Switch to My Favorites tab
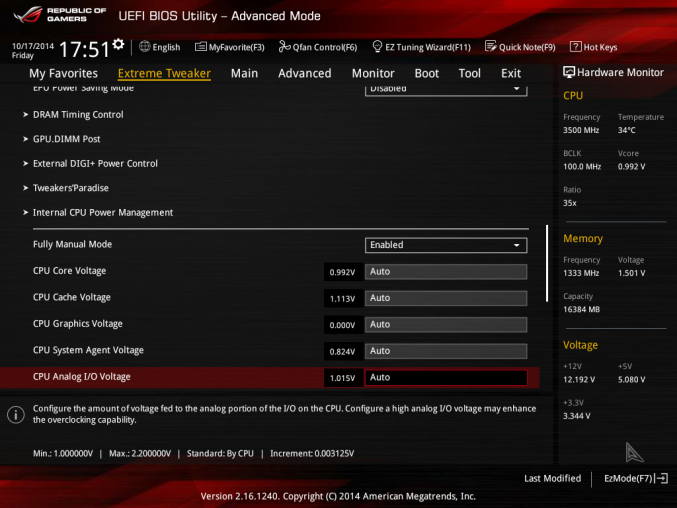The image size is (677, 508). [63, 73]
